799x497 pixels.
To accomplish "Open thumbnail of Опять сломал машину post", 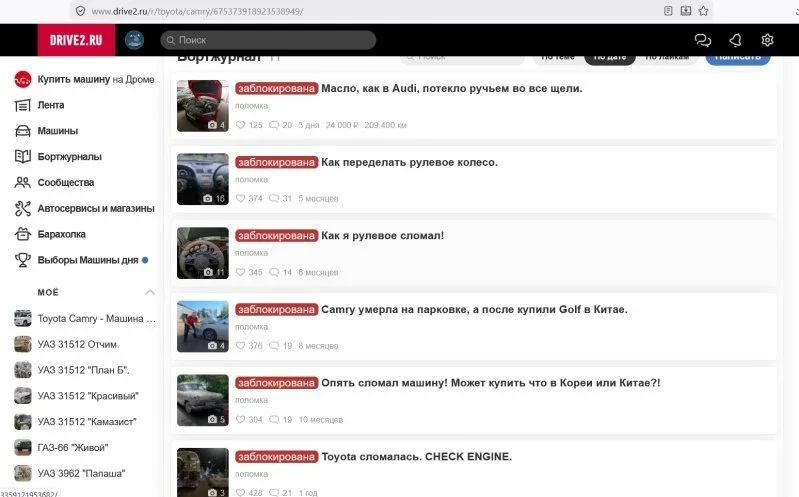I will pos(203,401).
